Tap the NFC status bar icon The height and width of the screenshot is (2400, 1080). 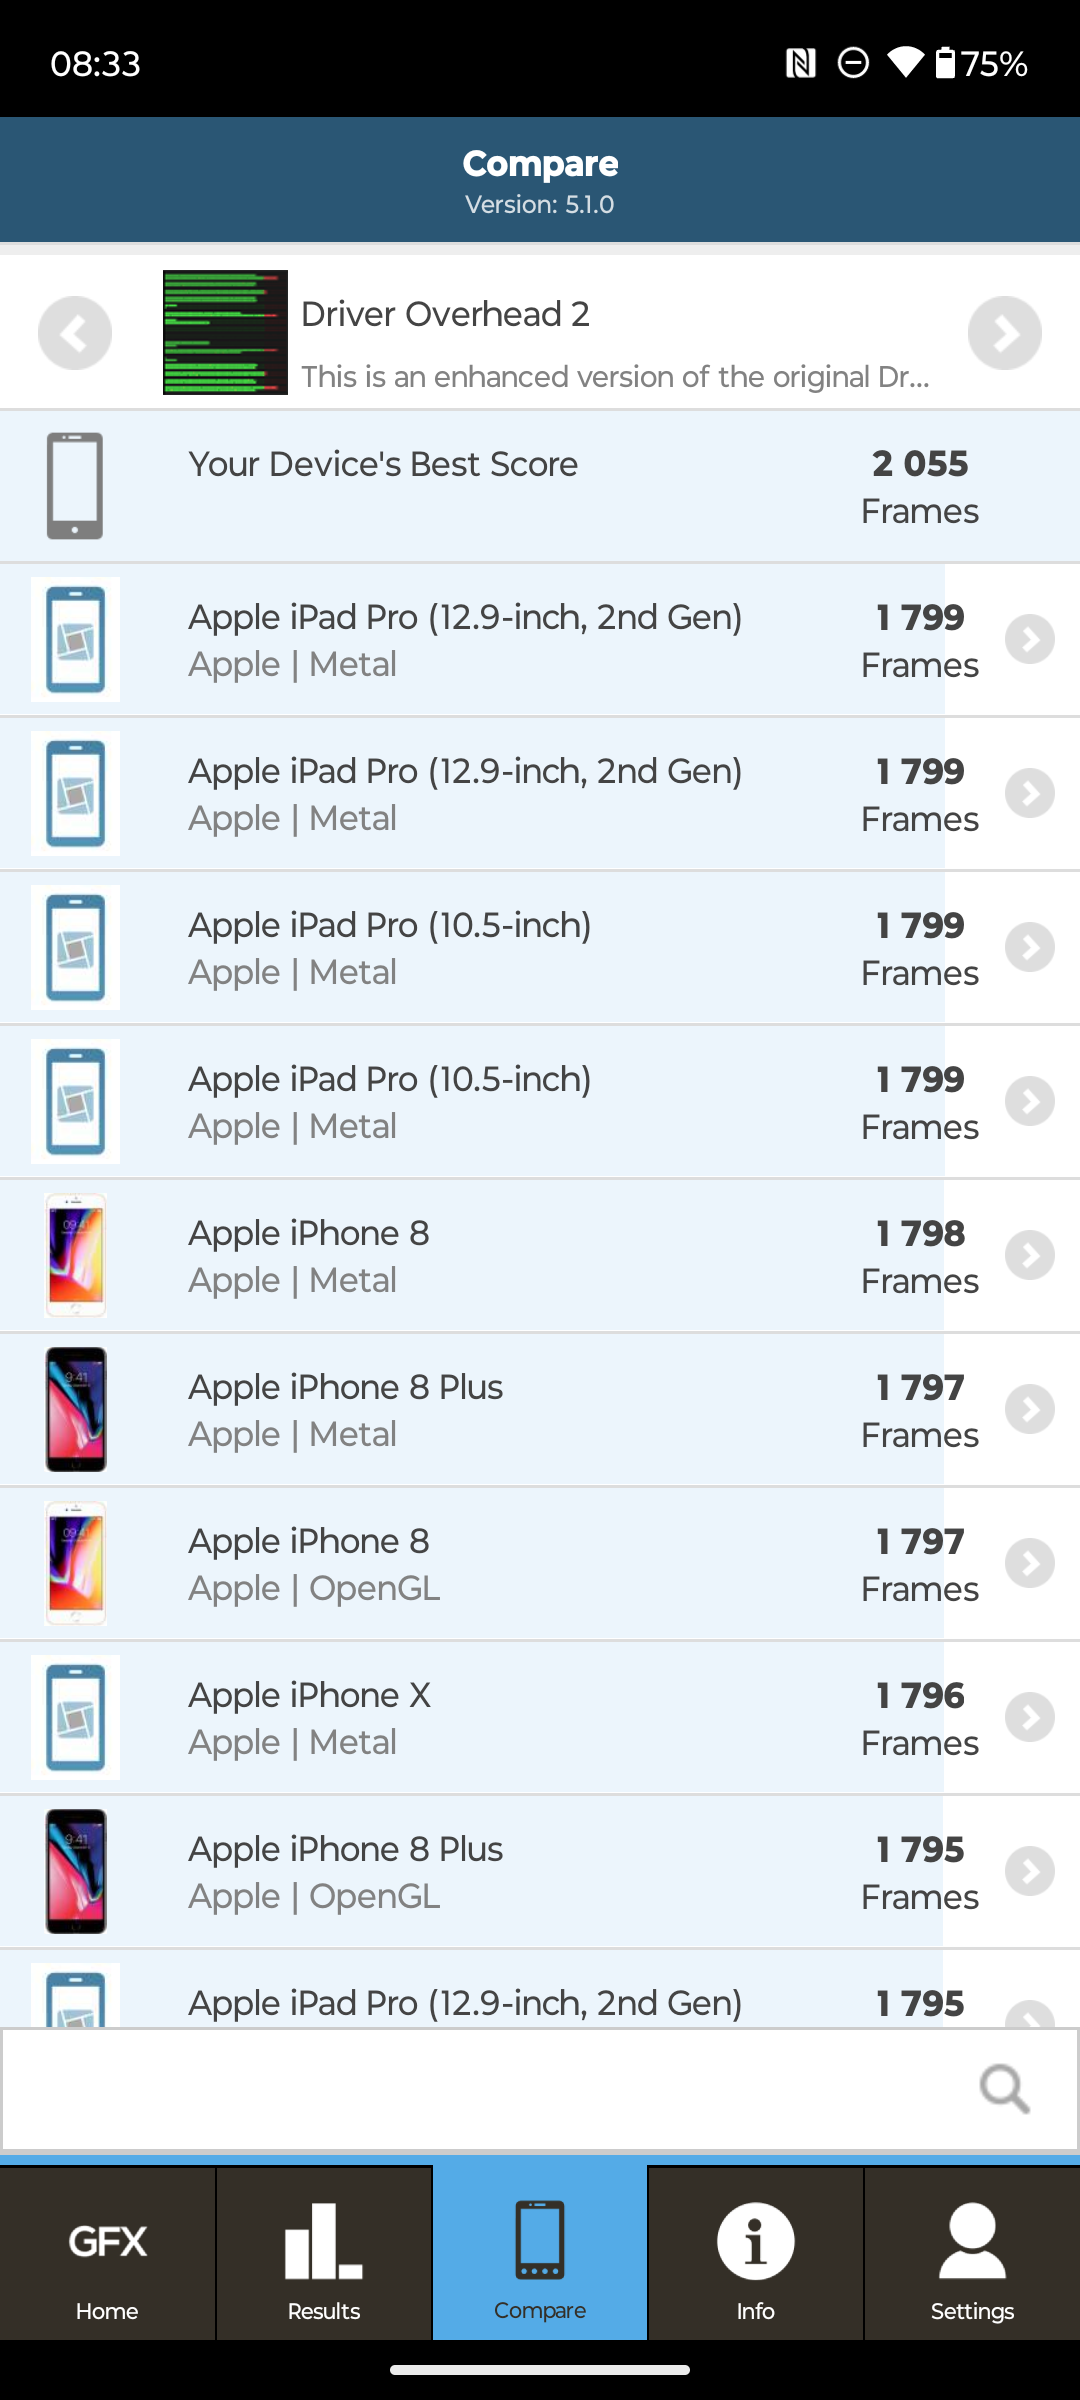click(800, 64)
